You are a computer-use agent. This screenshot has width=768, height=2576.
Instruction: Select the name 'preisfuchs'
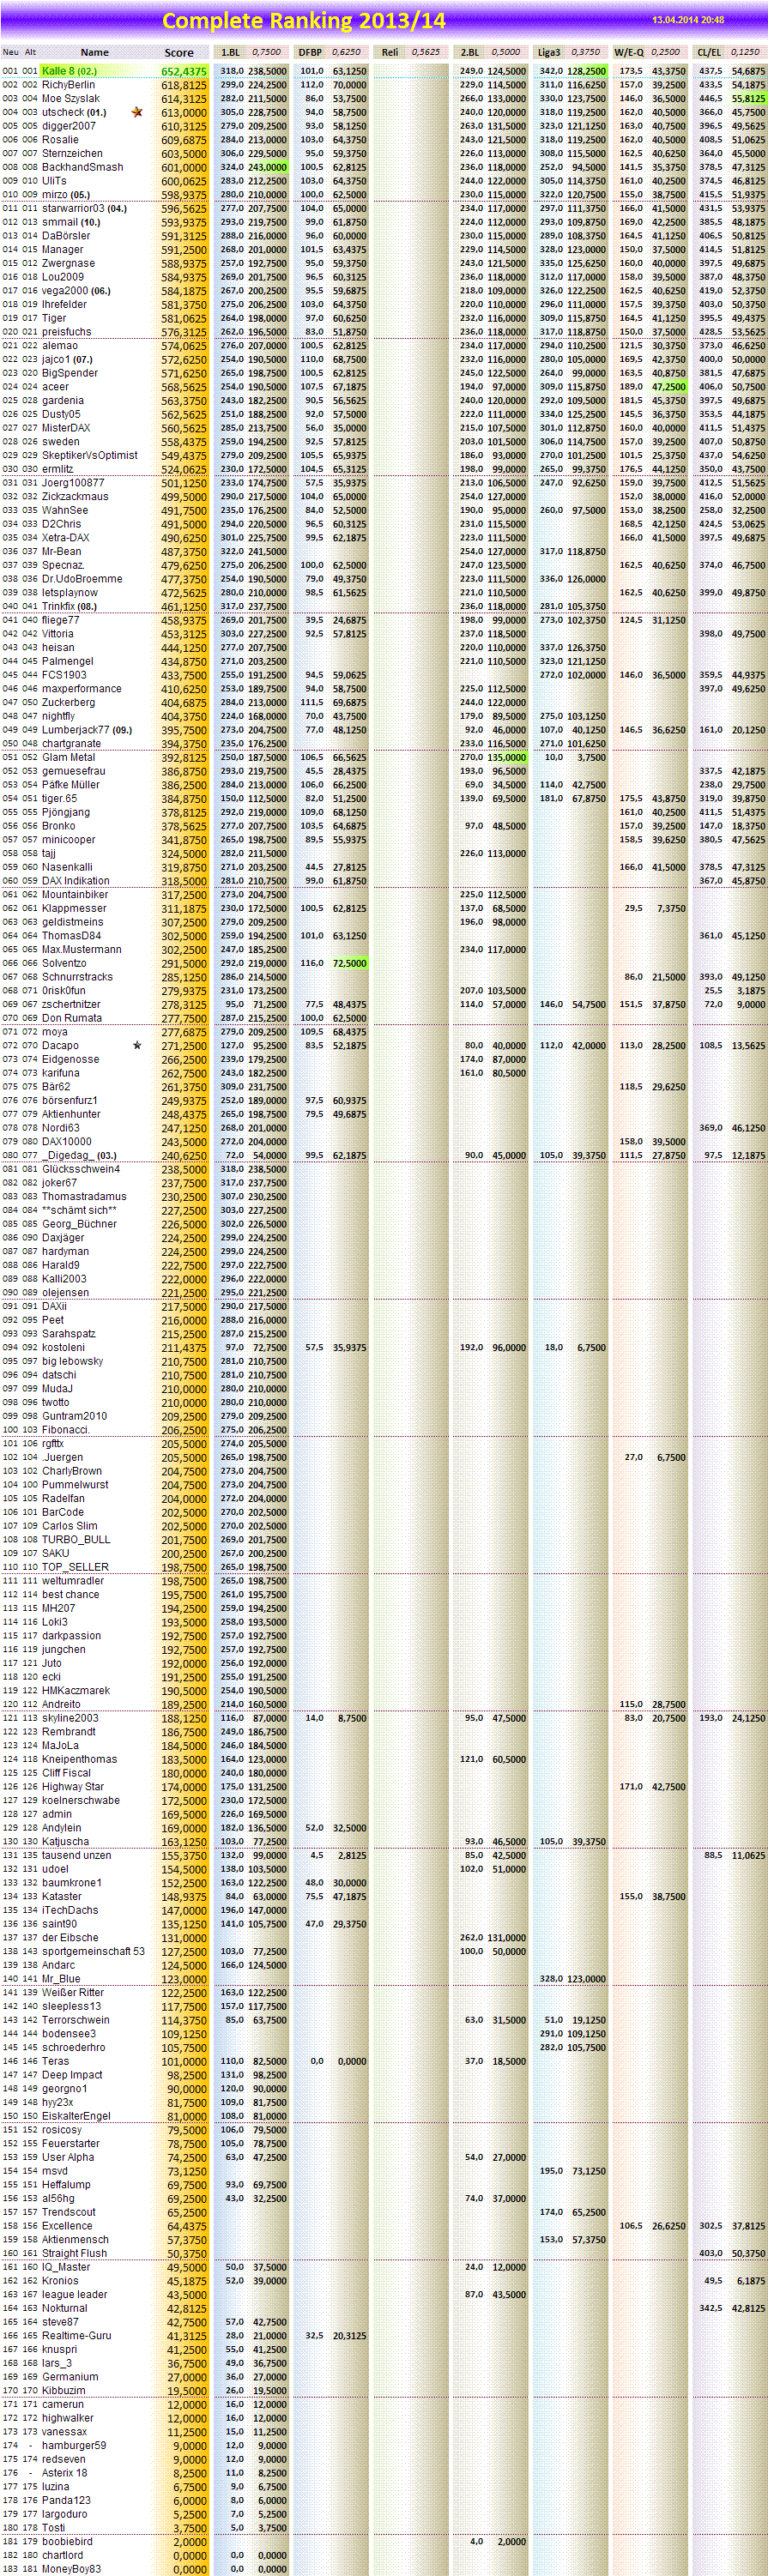pos(66,332)
